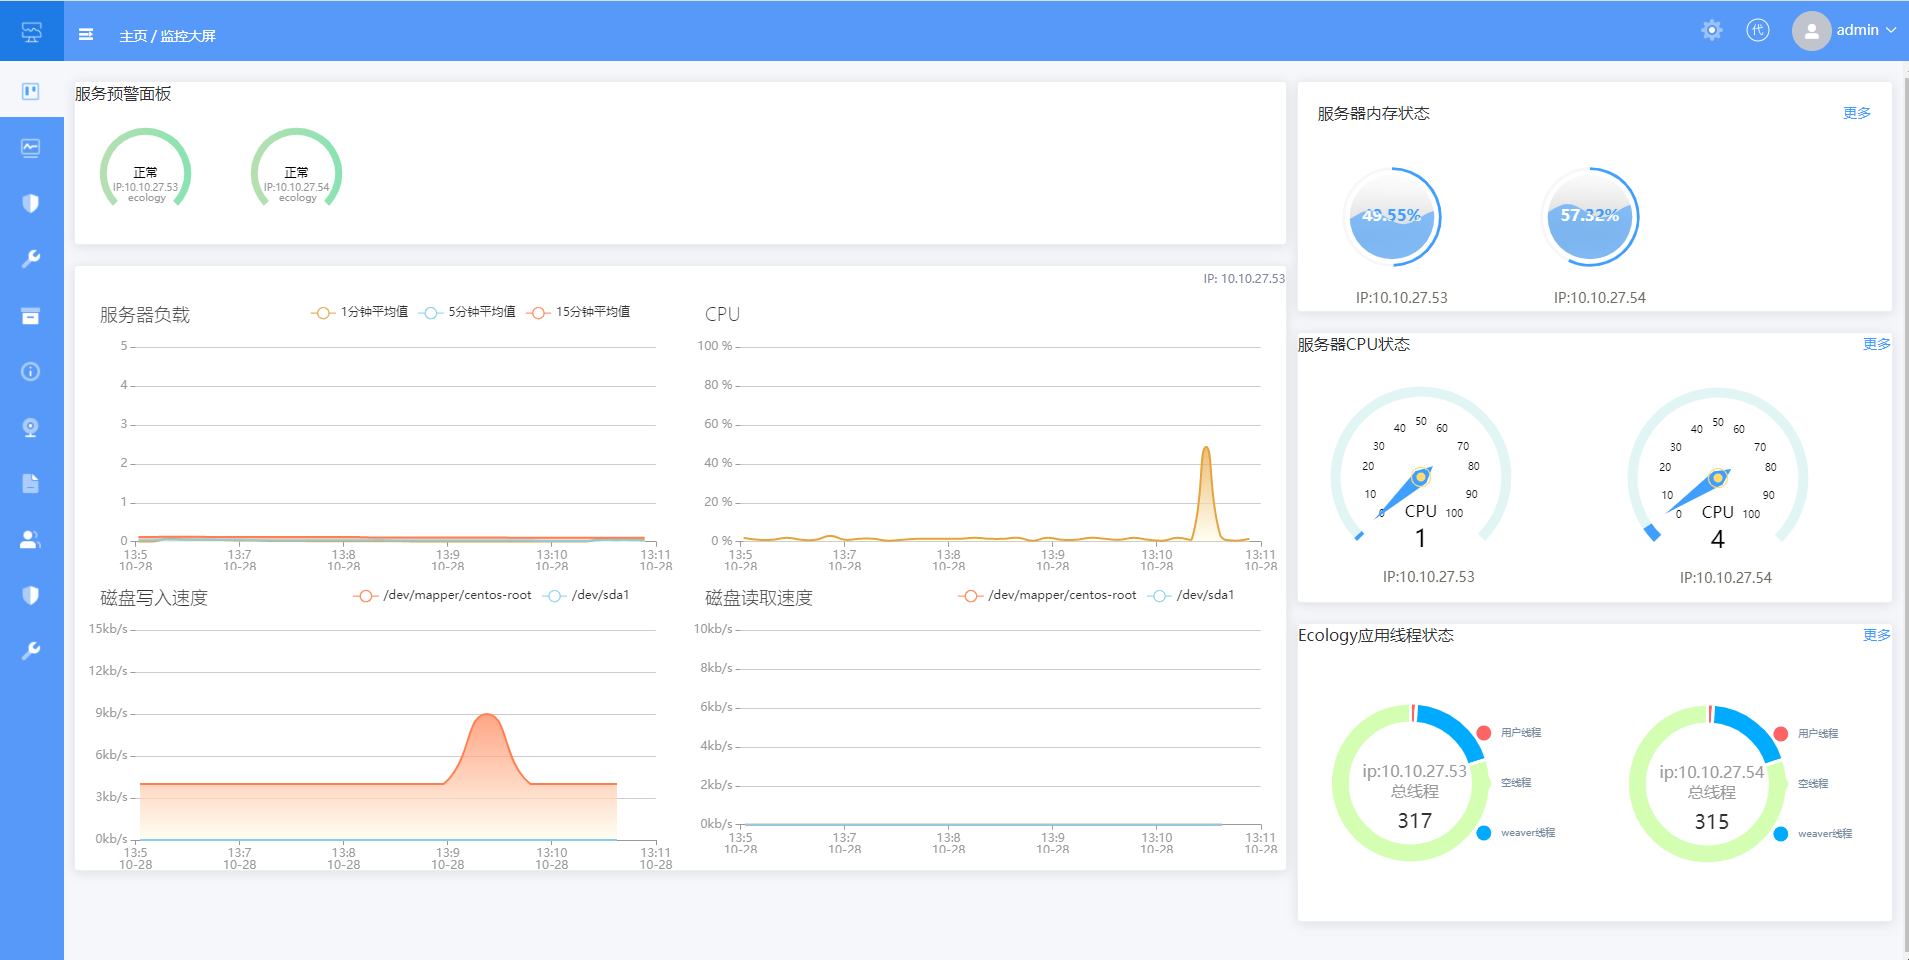
Task: Open the wrench icon above the archive box icon
Action: (31, 259)
